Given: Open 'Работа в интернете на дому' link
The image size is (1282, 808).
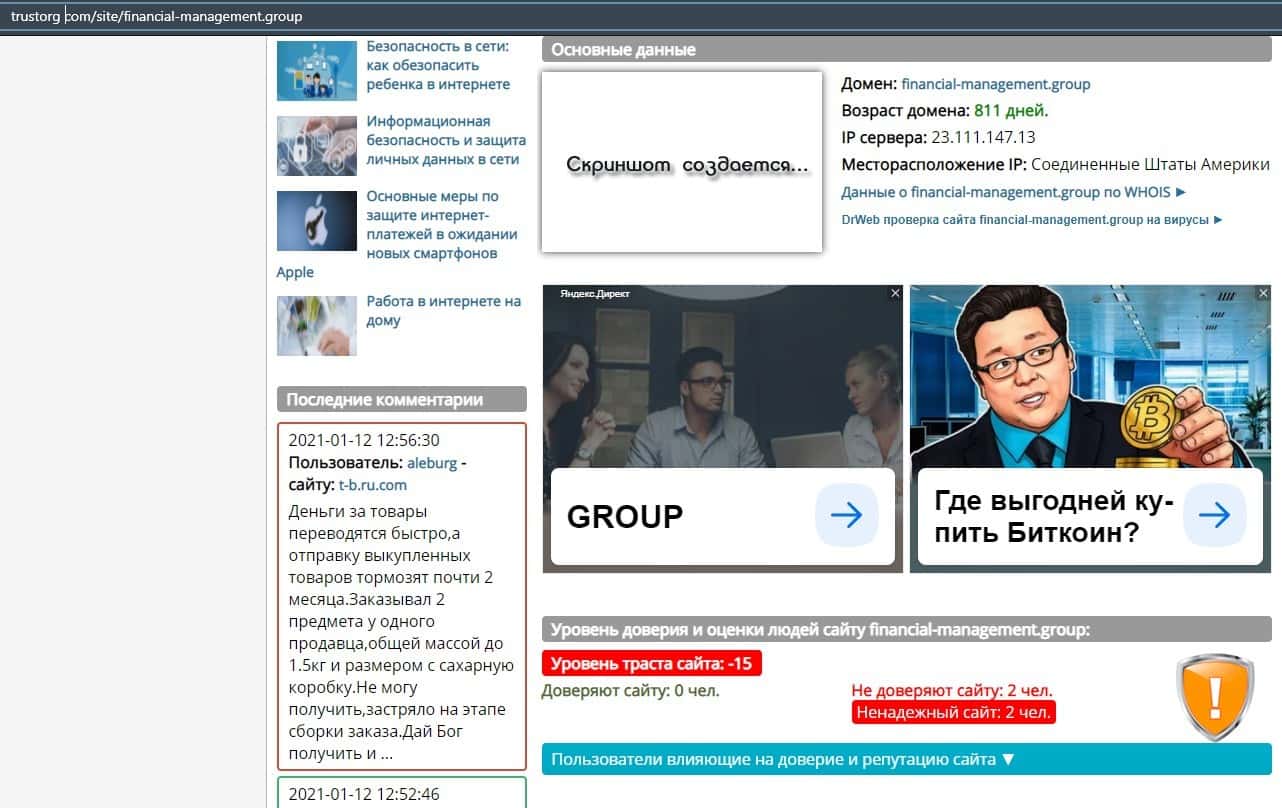Looking at the screenshot, I should 444,311.
